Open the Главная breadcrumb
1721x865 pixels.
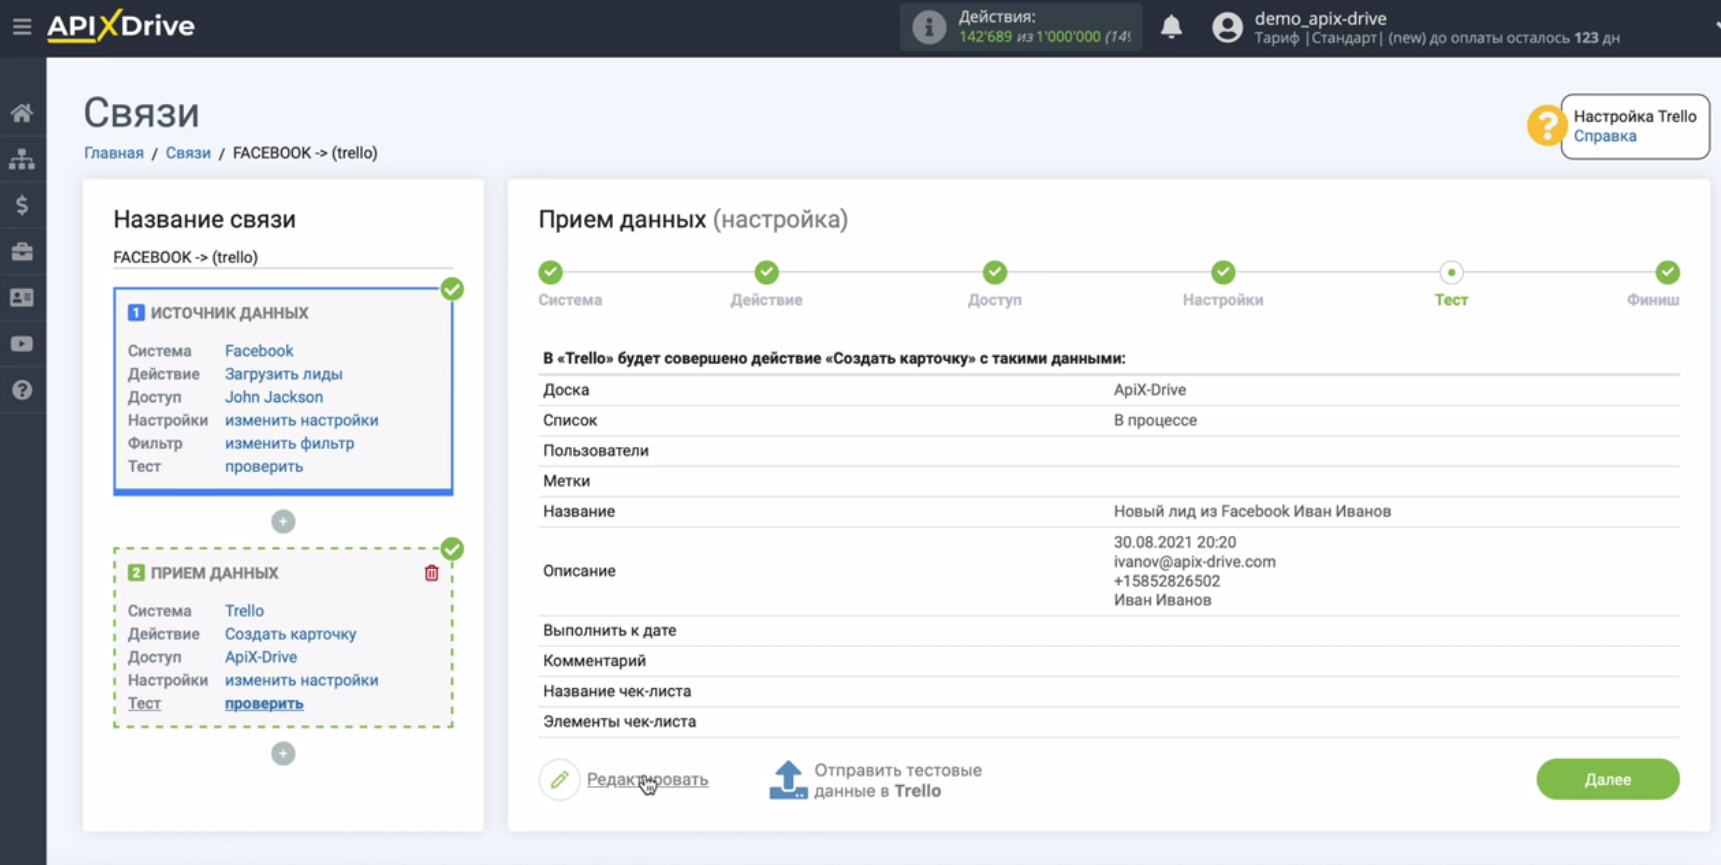point(114,153)
